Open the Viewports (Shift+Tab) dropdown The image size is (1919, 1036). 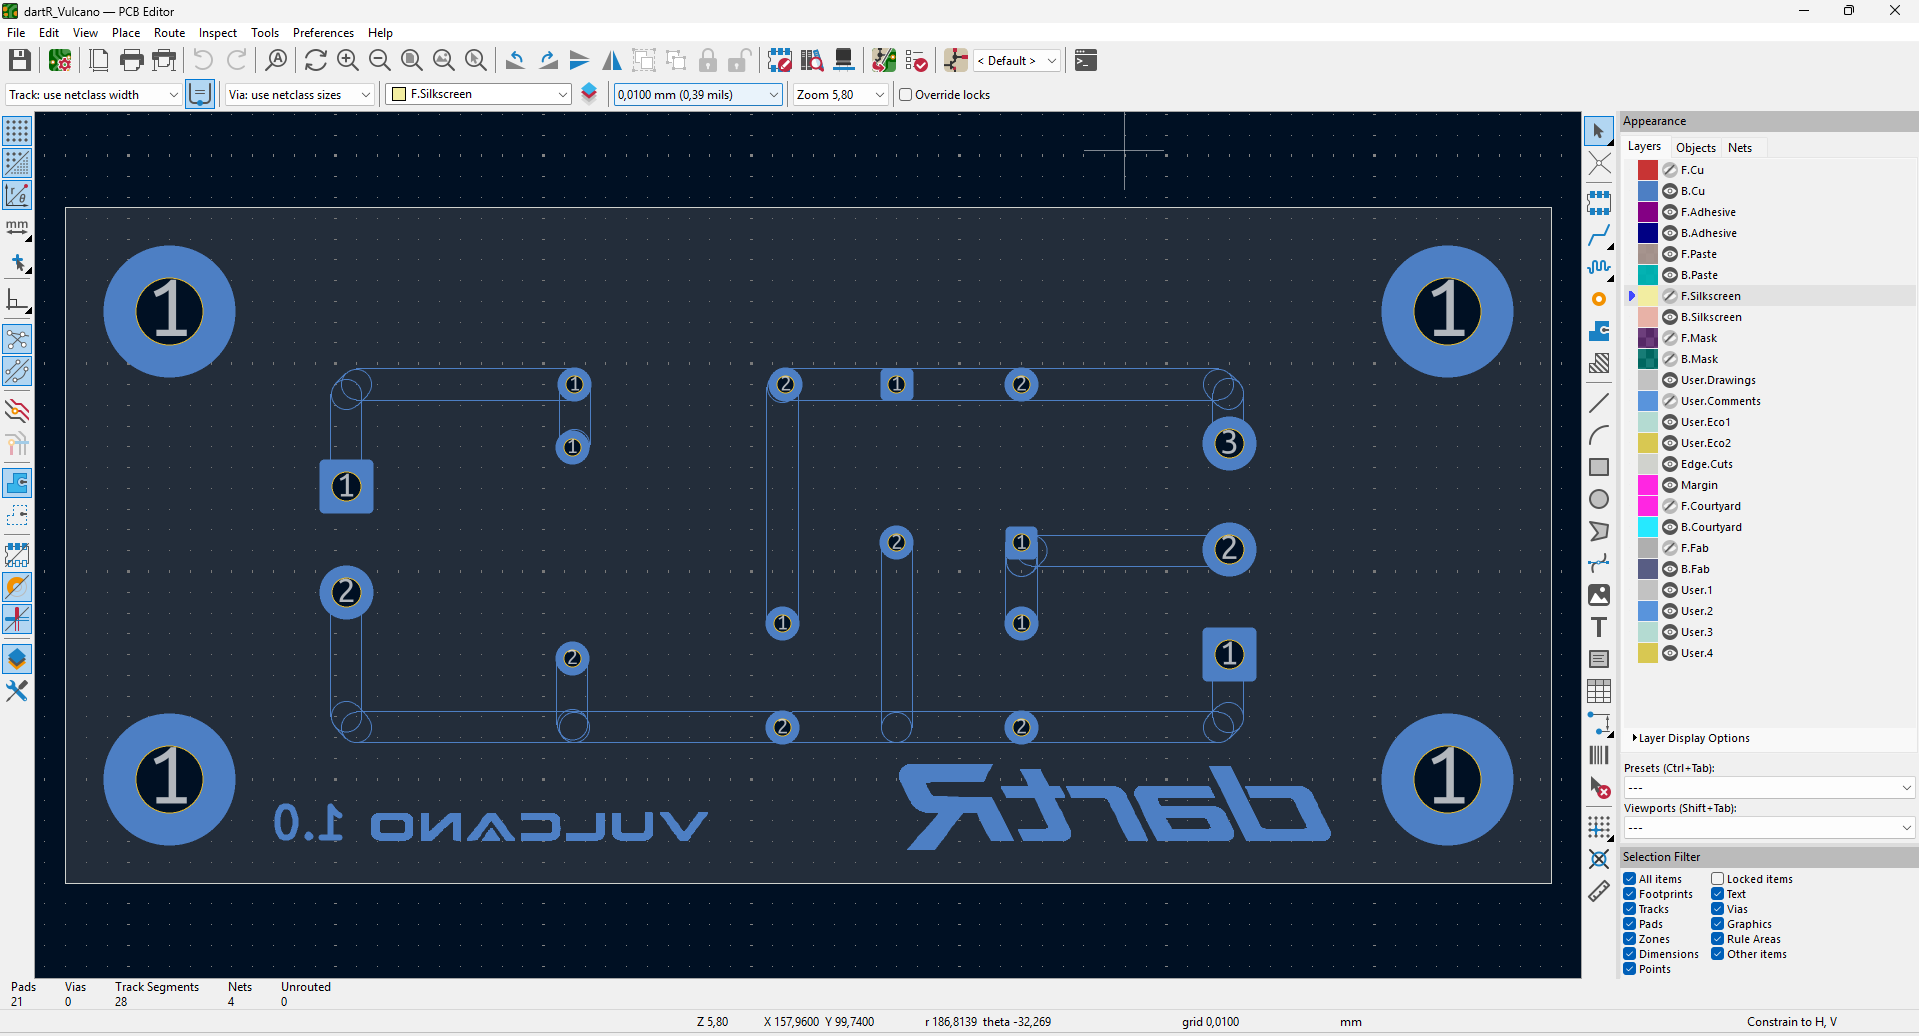point(1768,828)
